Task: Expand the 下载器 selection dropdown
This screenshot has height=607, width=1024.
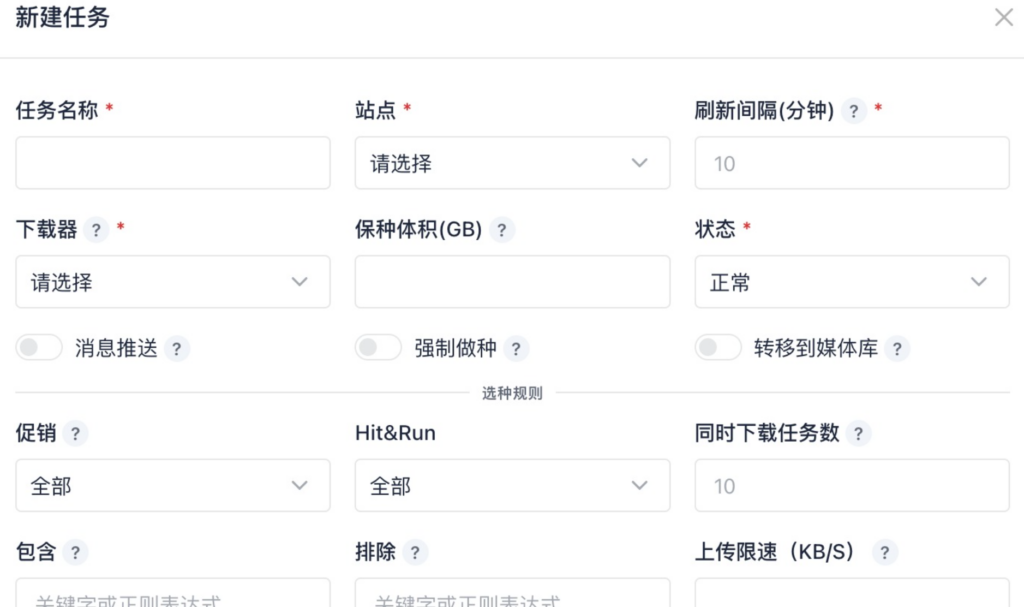Action: pyautogui.click(x=173, y=282)
